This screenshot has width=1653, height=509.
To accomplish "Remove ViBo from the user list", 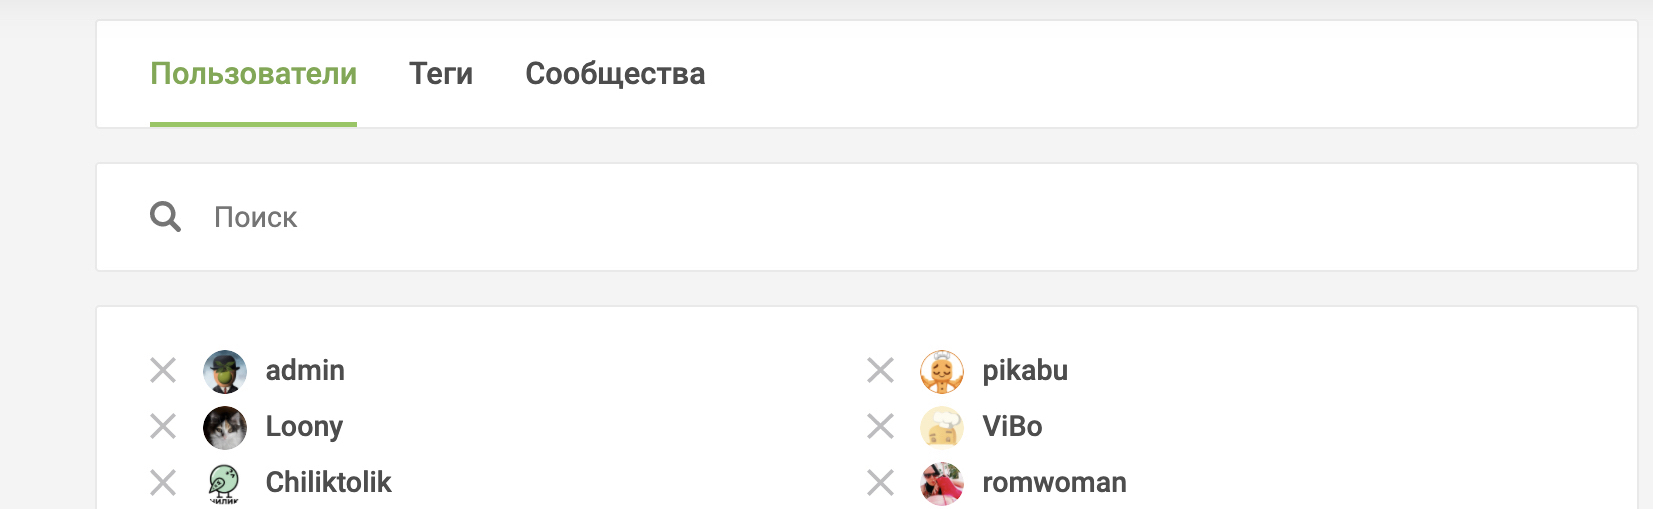I will [x=880, y=427].
